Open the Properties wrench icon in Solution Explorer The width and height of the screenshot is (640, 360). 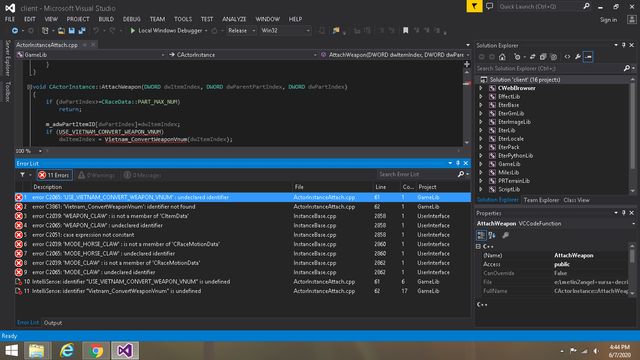[x=578, y=57]
